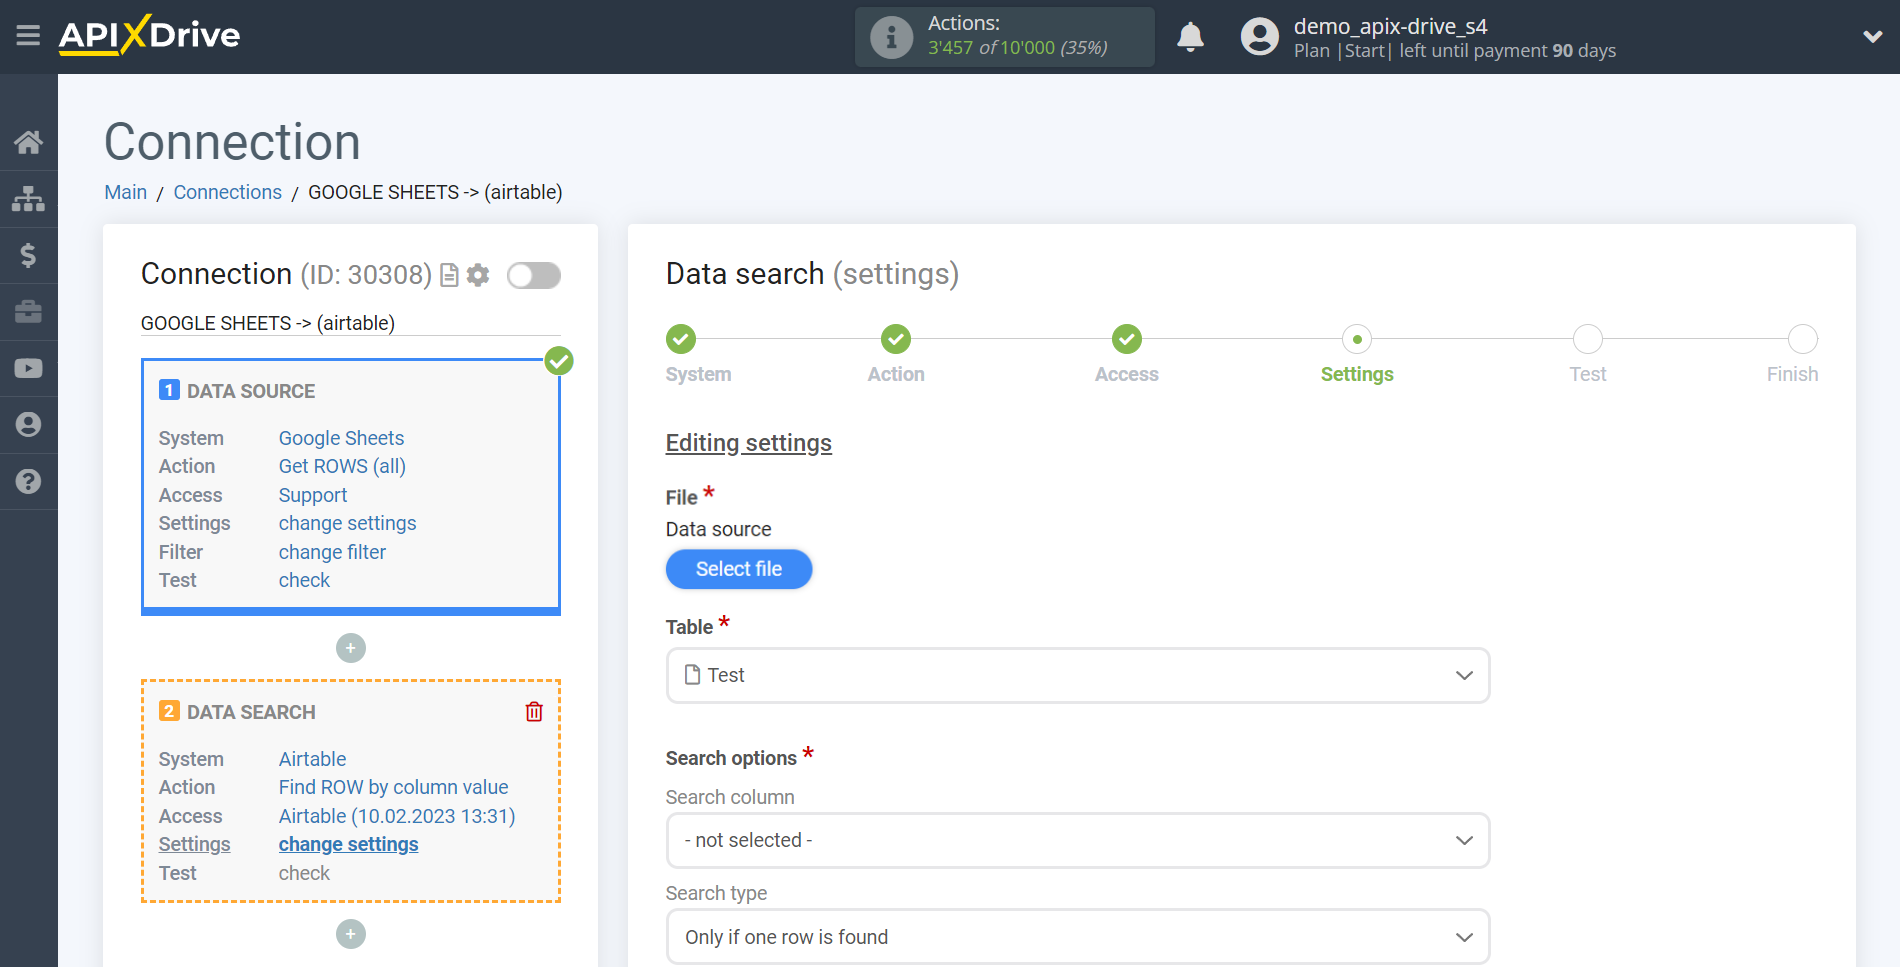Open profile icon in sidebar
1900x967 pixels.
pyautogui.click(x=28, y=425)
